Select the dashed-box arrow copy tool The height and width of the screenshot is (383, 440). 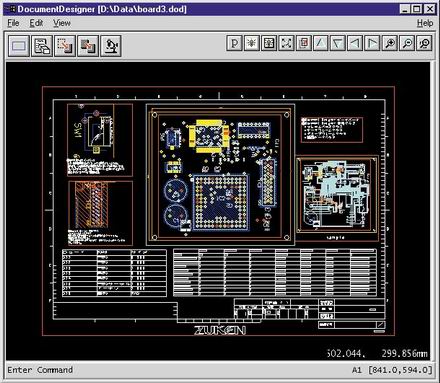pyautogui.click(x=65, y=46)
